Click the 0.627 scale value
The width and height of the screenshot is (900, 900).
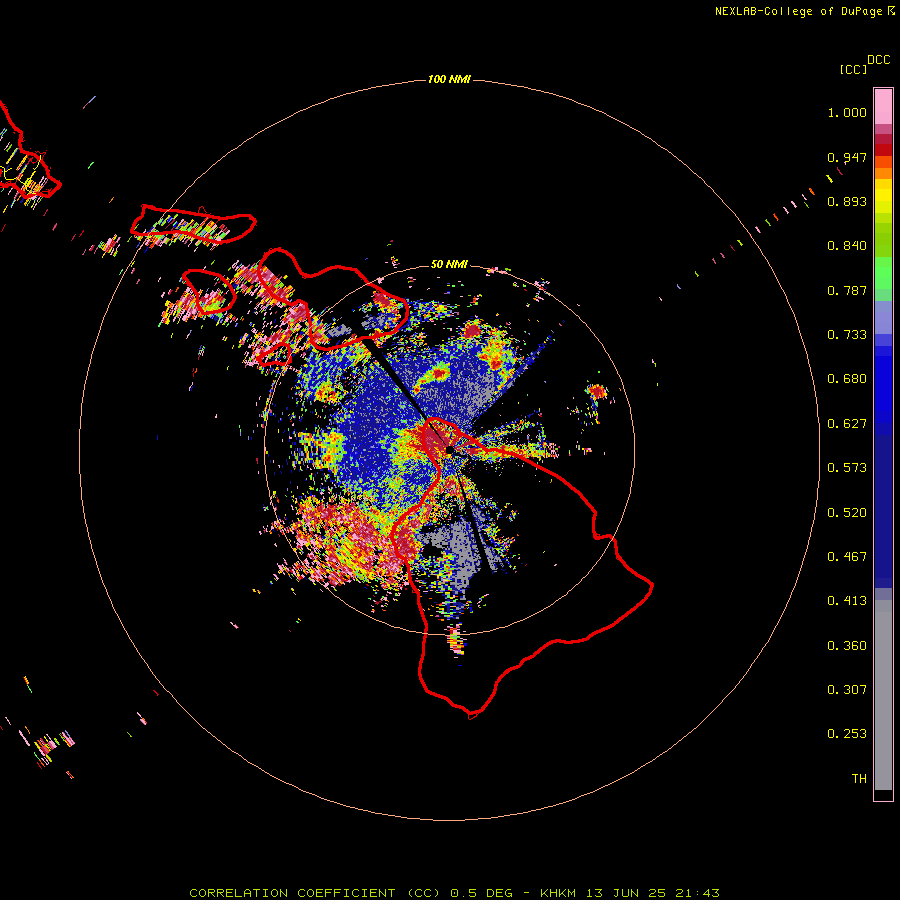[x=847, y=424]
